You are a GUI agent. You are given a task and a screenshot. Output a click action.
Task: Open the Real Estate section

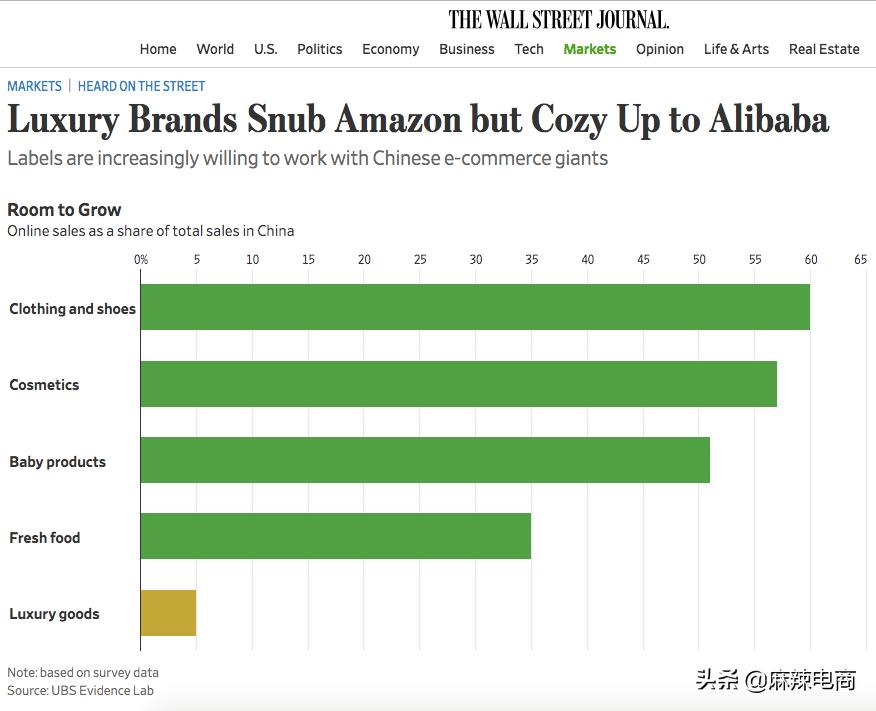[x=824, y=49]
